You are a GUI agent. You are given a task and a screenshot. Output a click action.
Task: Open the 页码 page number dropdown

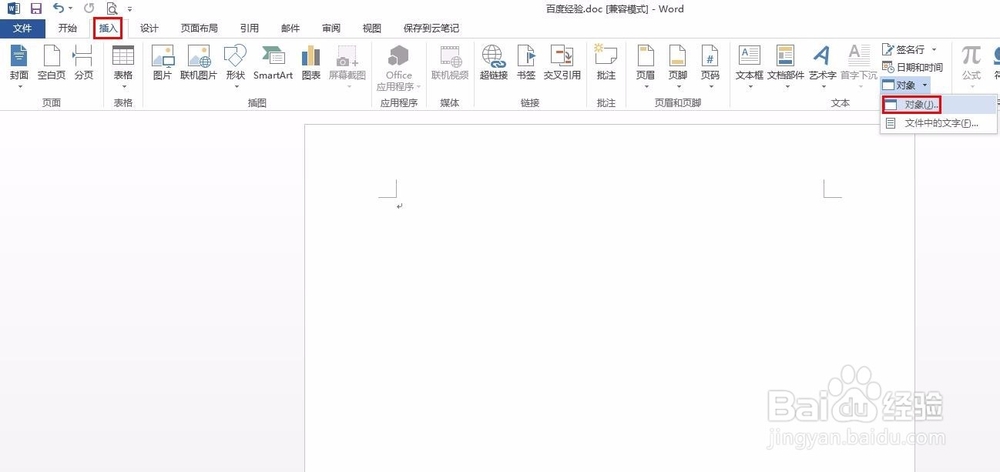pos(710,65)
